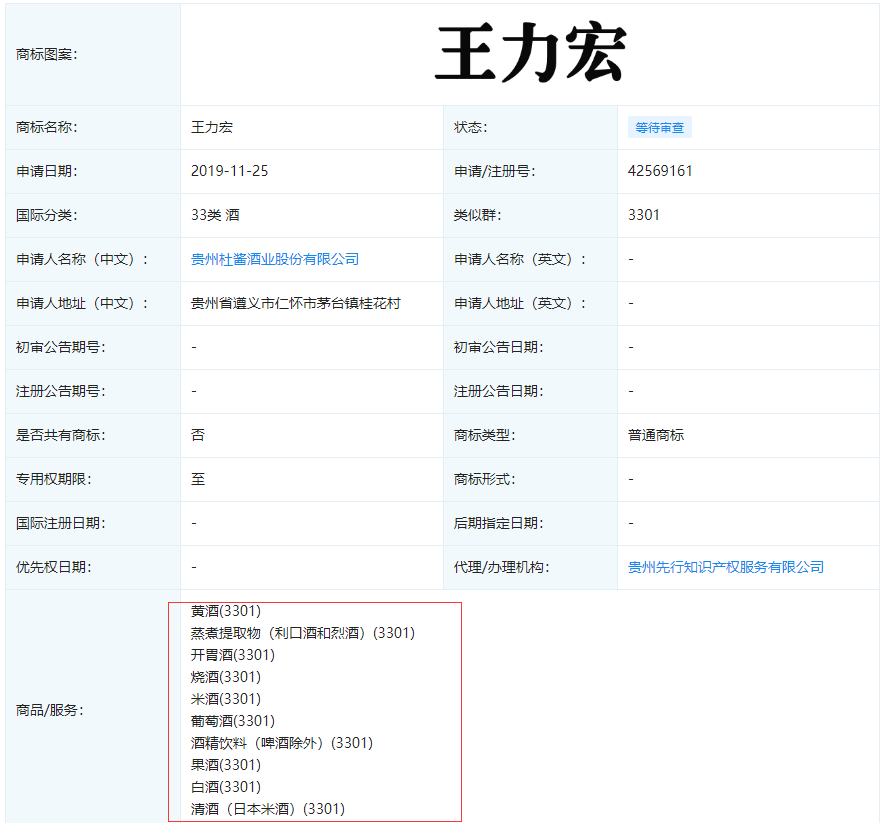This screenshot has height=823, width=886.
Task: Click the 优先权日期 label
Action: click(54, 567)
